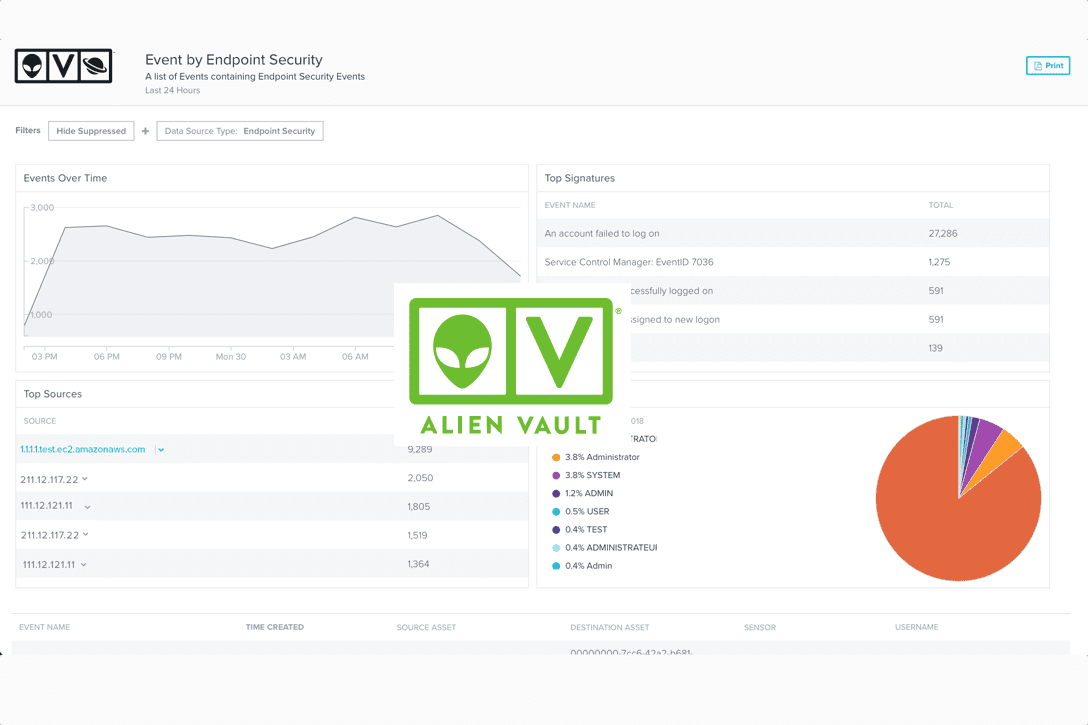This screenshot has width=1088, height=725.
Task: Click the AlienVault logo in the header
Action: tap(64, 66)
